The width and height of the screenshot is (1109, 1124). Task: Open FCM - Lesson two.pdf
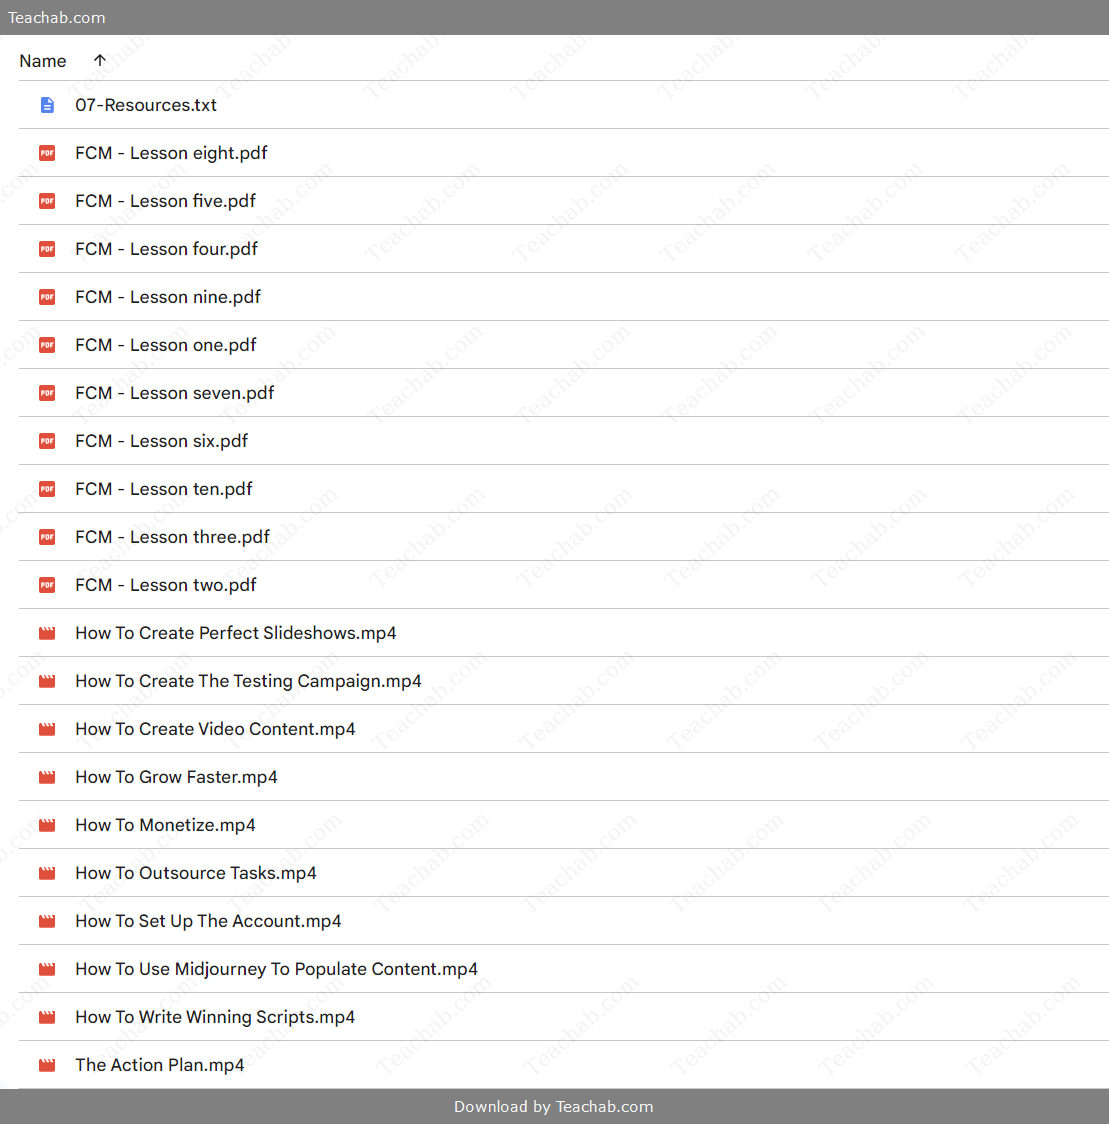tap(166, 586)
